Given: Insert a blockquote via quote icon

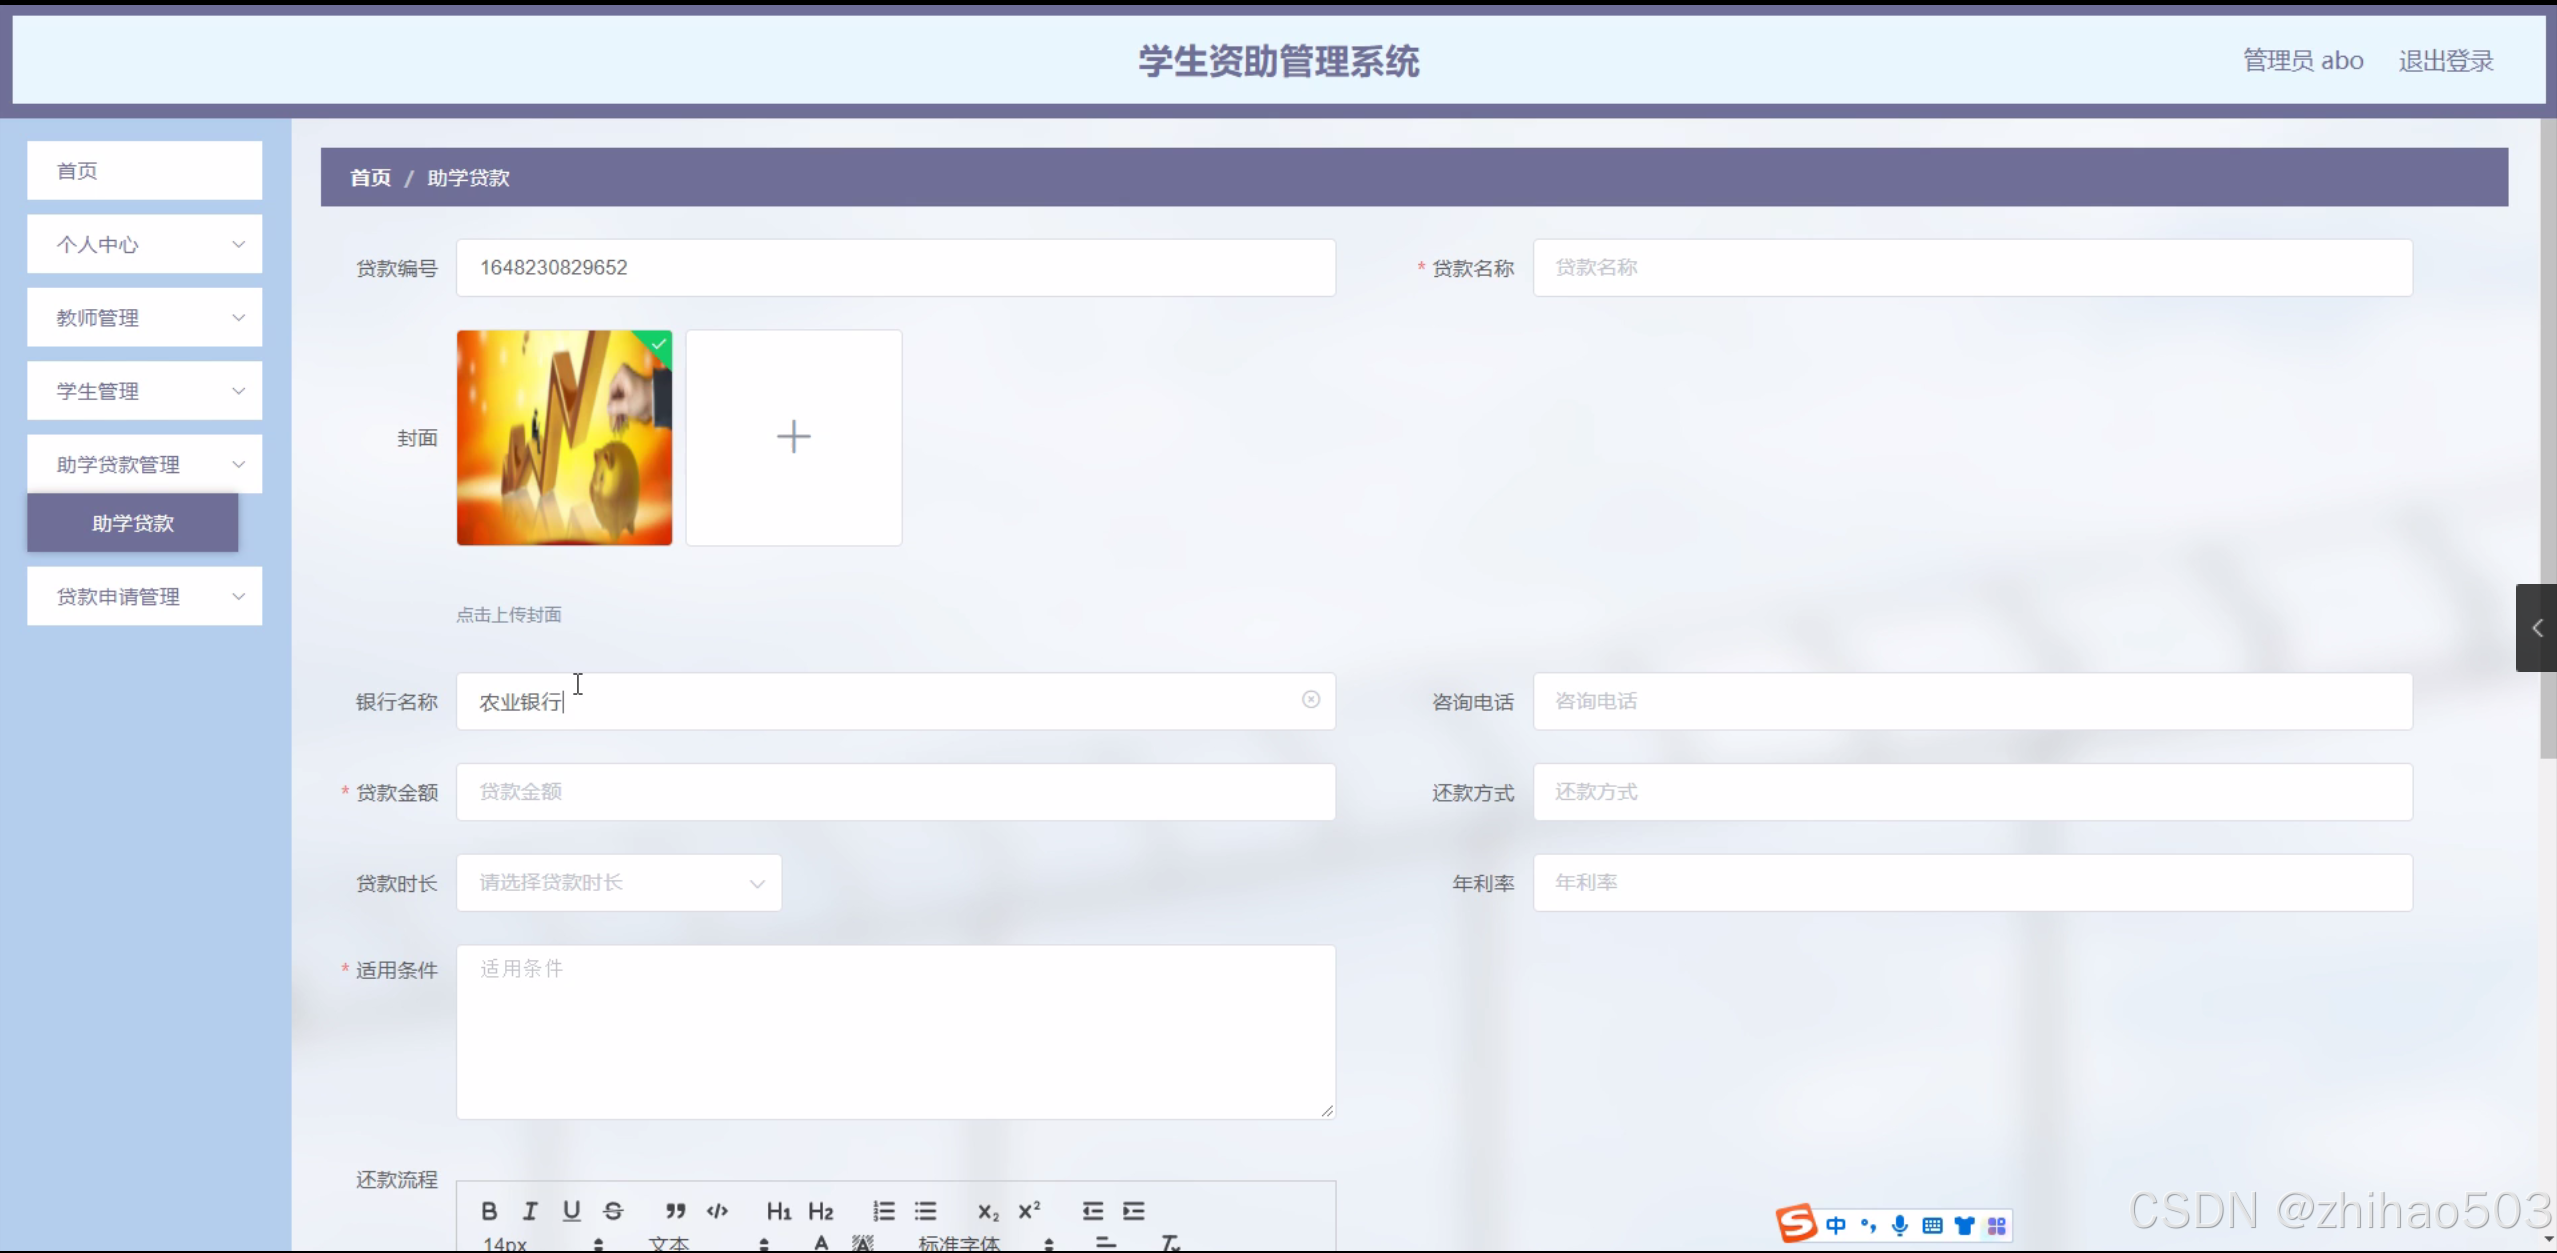Looking at the screenshot, I should point(675,1211).
